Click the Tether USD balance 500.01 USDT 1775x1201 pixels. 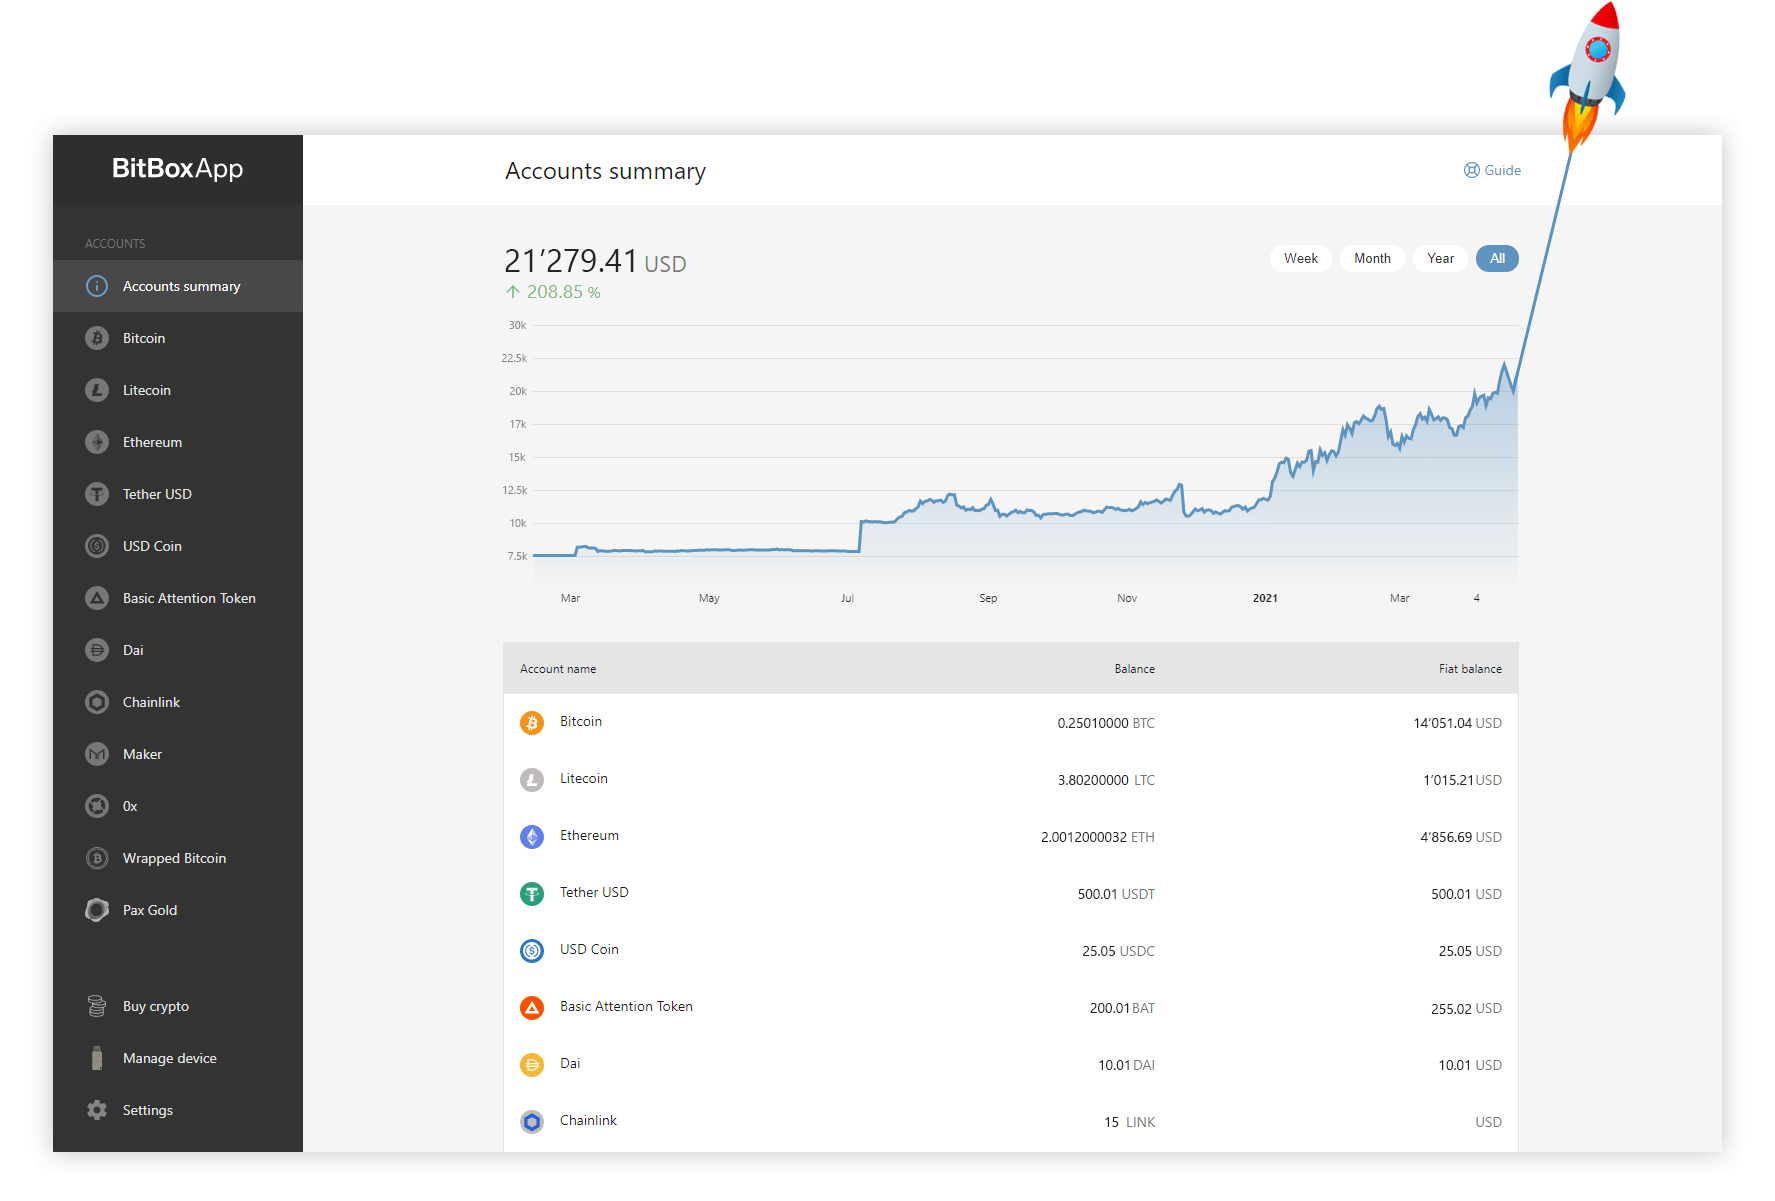[x=1116, y=894]
